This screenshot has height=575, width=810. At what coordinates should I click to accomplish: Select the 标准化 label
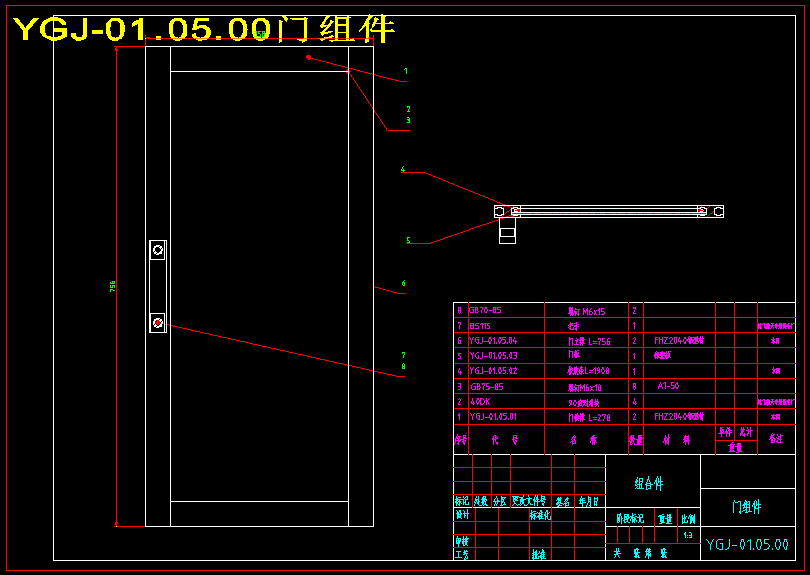[x=540, y=515]
